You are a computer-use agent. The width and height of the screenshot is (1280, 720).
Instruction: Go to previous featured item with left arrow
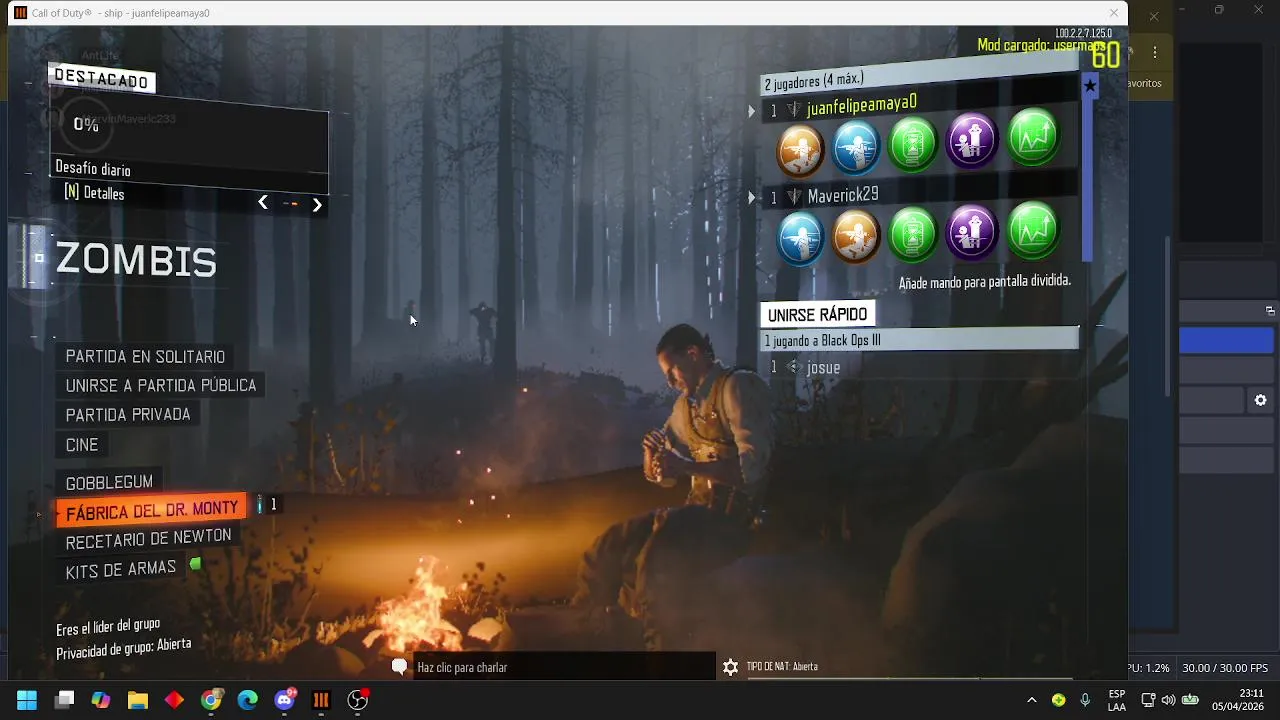pyautogui.click(x=263, y=202)
